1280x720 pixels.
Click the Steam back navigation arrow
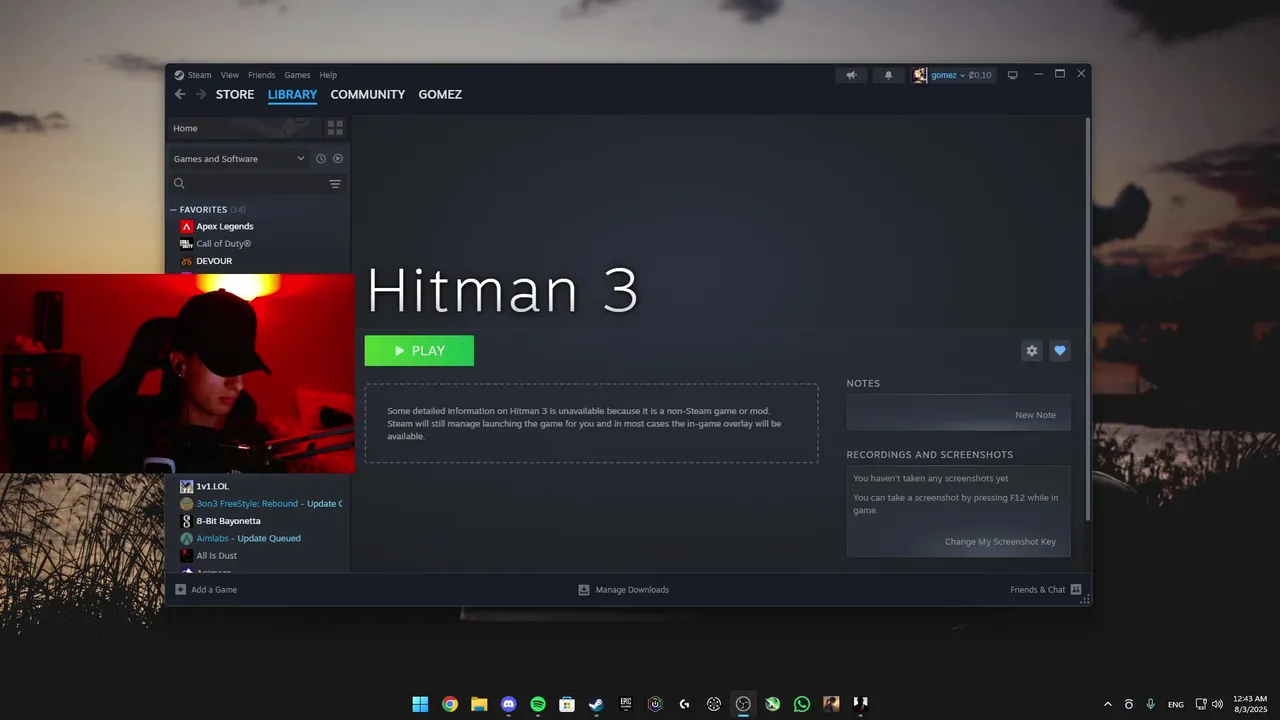180,94
